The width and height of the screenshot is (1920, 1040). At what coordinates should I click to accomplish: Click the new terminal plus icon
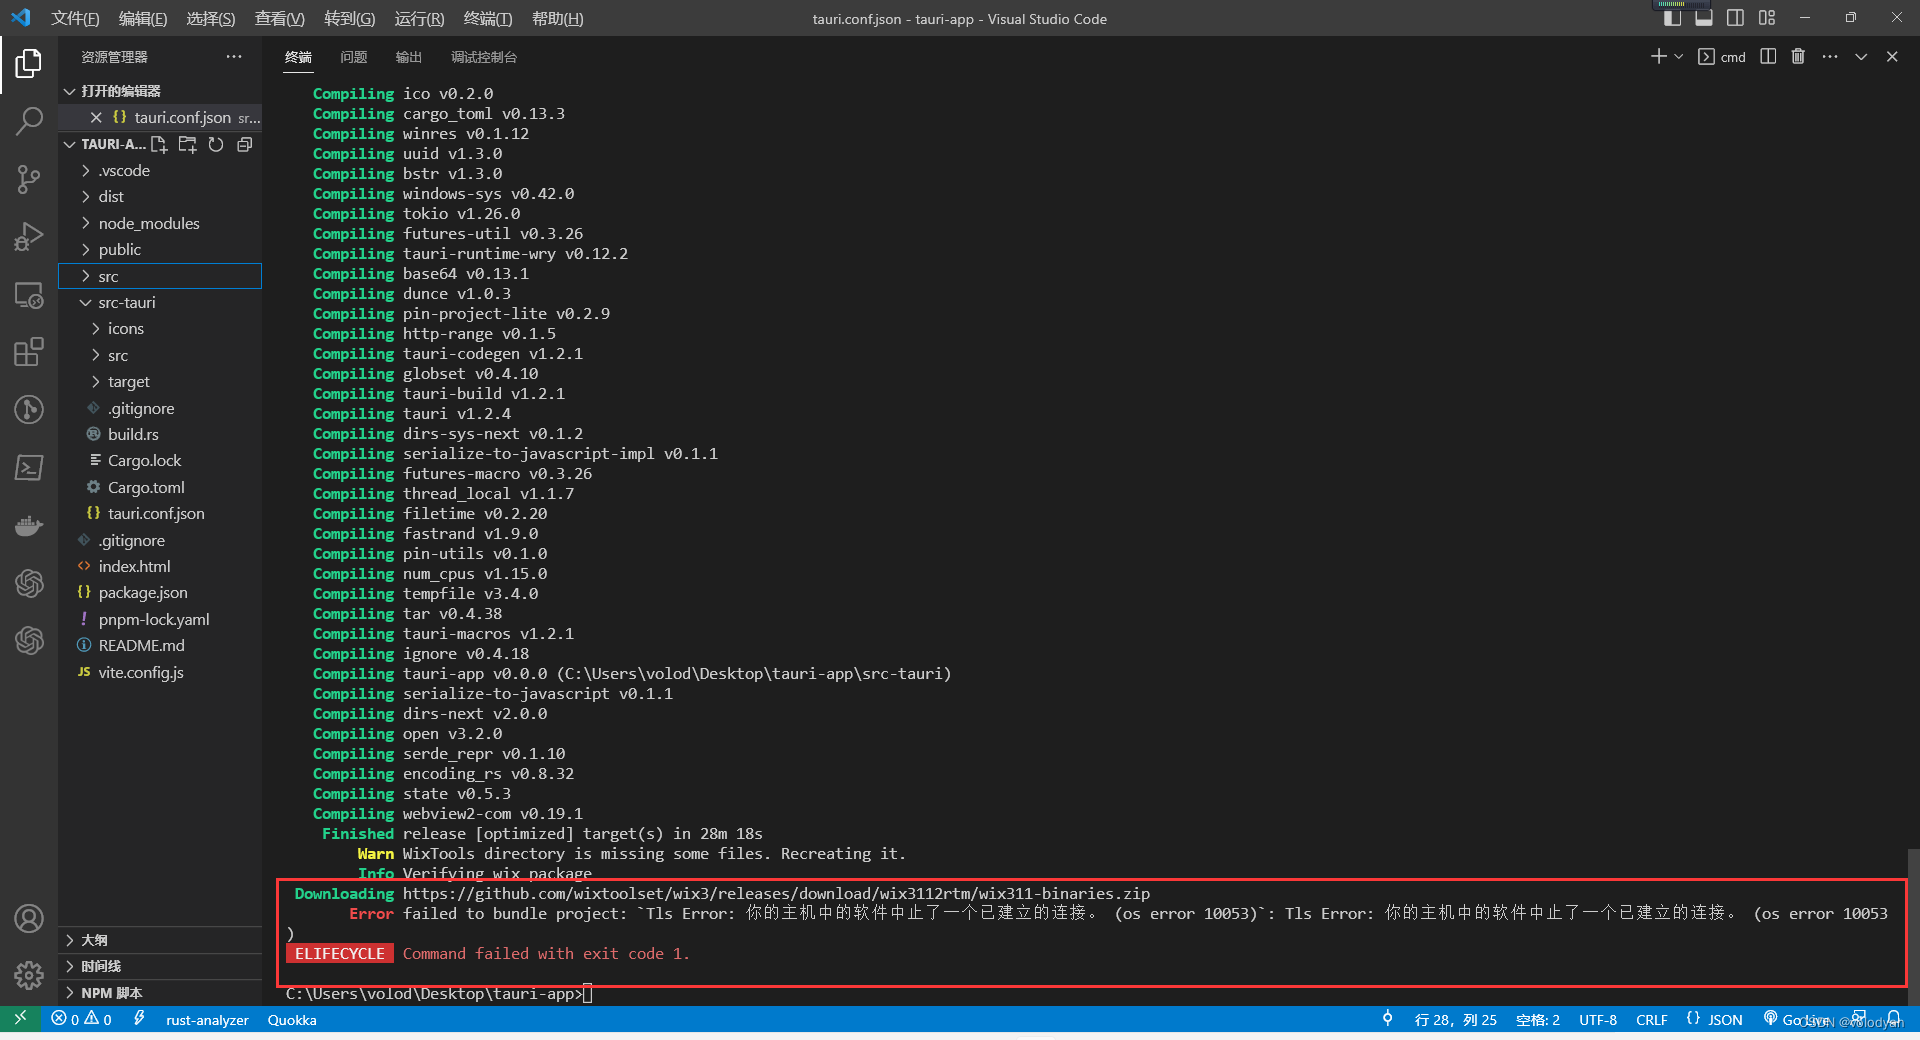(x=1658, y=57)
